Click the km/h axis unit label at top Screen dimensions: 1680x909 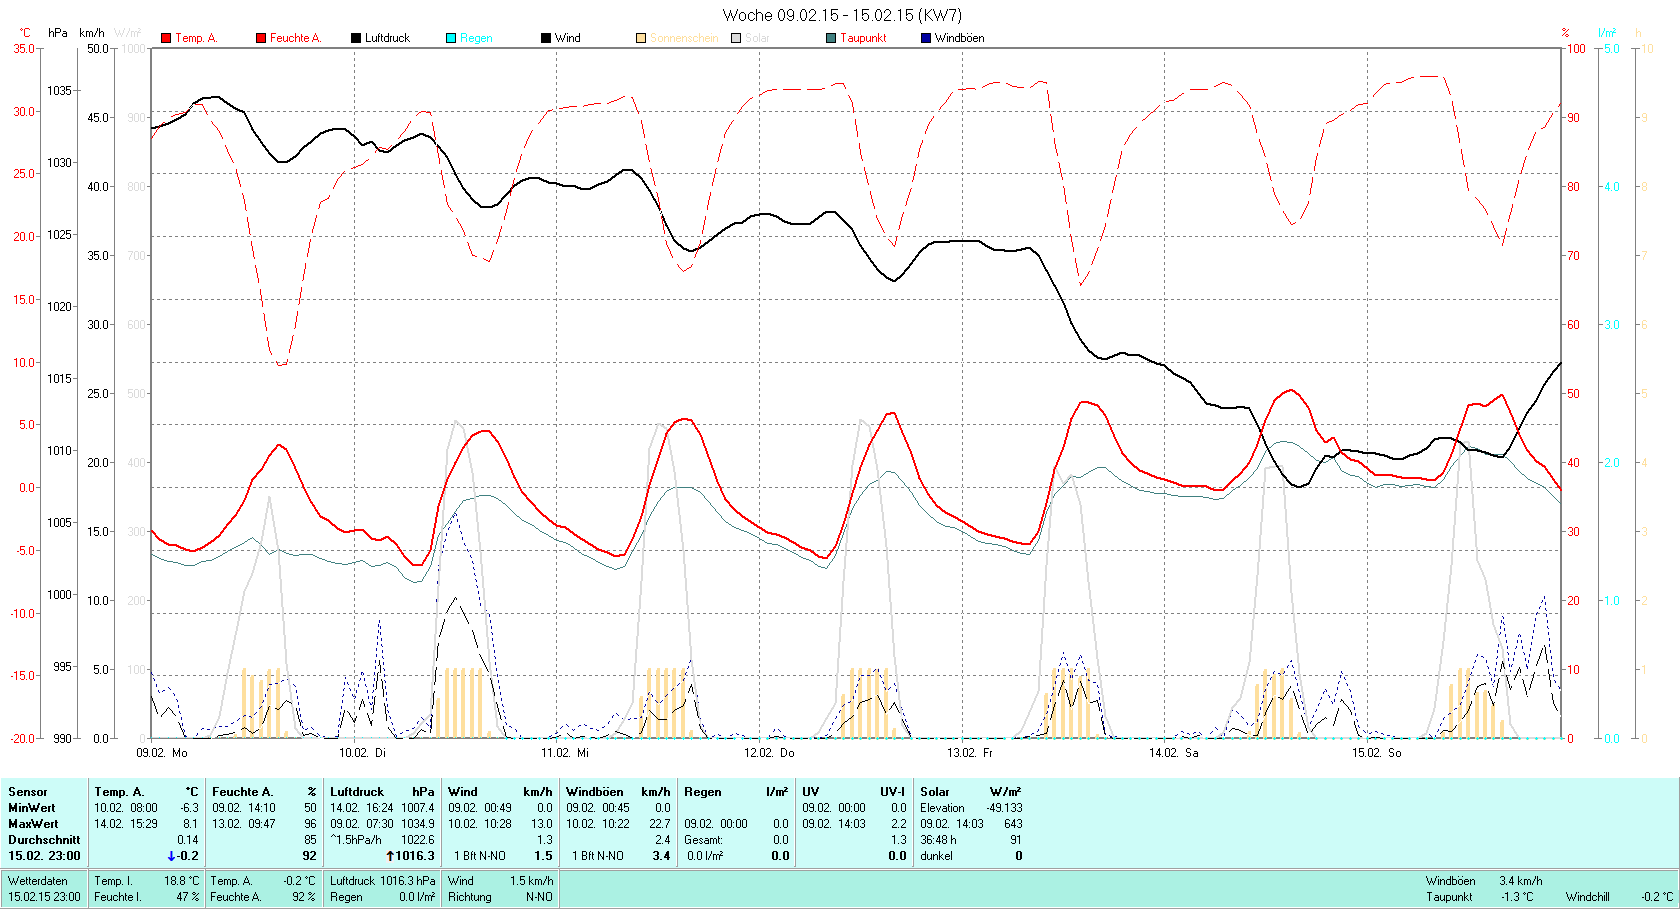tap(92, 33)
